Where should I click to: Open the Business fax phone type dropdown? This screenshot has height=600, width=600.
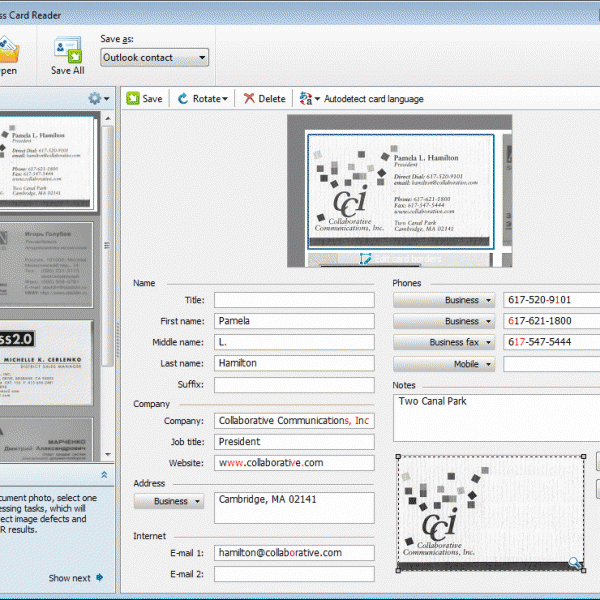click(x=444, y=342)
